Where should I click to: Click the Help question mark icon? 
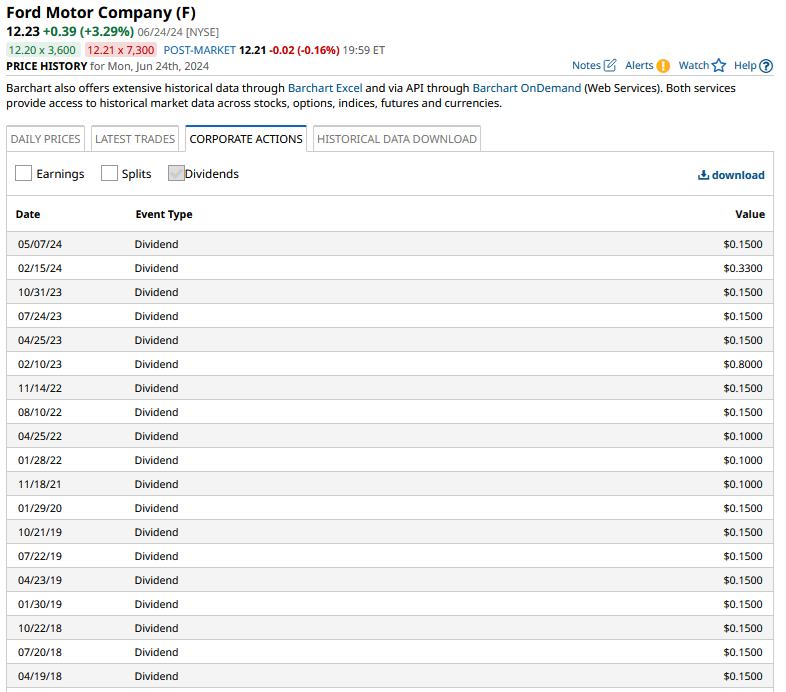(x=766, y=66)
